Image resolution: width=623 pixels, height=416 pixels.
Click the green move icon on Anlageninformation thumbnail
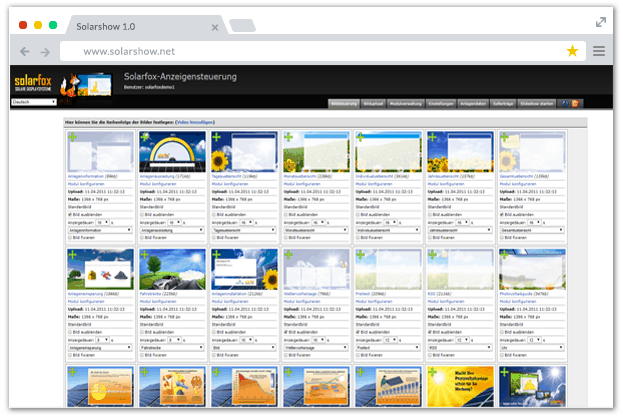tap(72, 137)
